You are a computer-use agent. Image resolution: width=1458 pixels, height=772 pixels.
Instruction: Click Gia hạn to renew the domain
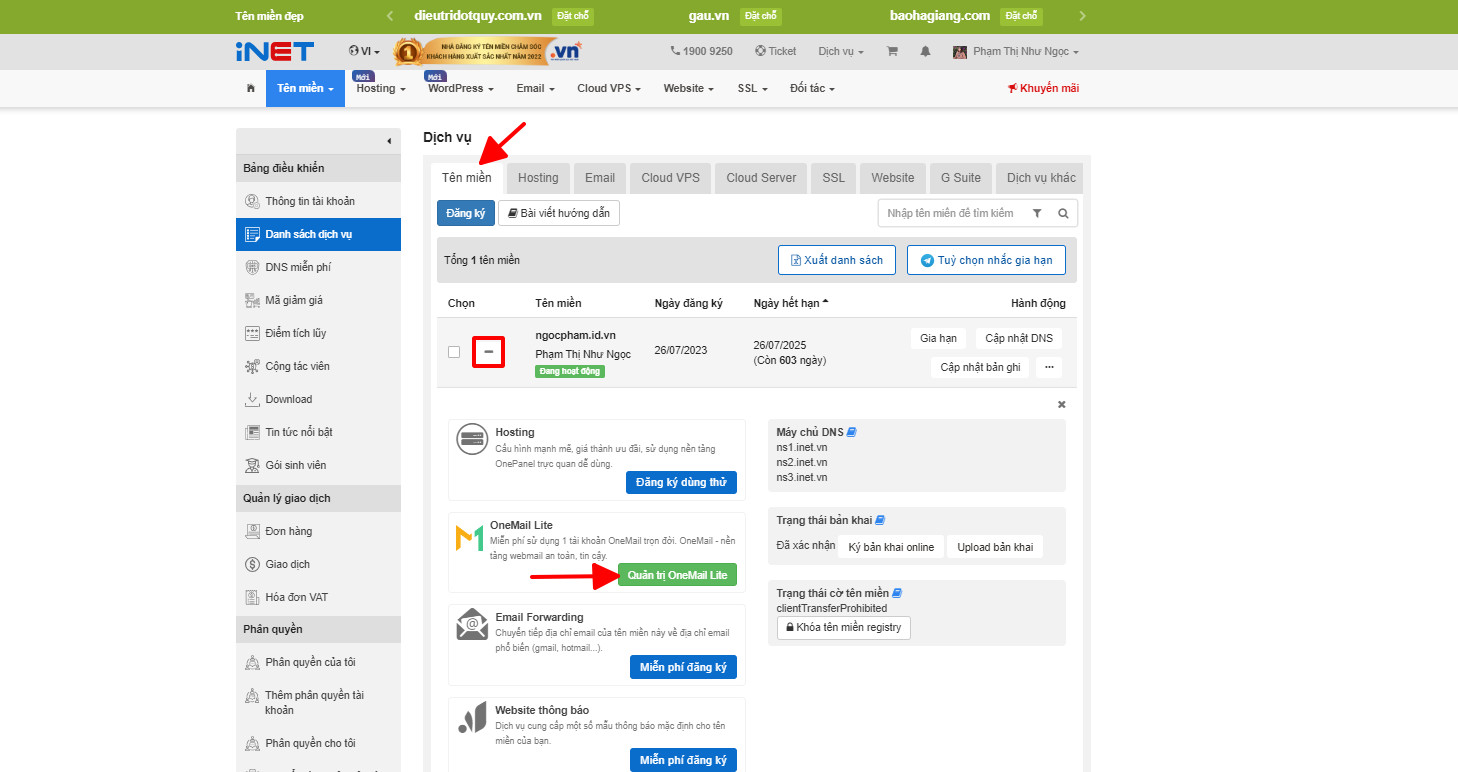(938, 338)
